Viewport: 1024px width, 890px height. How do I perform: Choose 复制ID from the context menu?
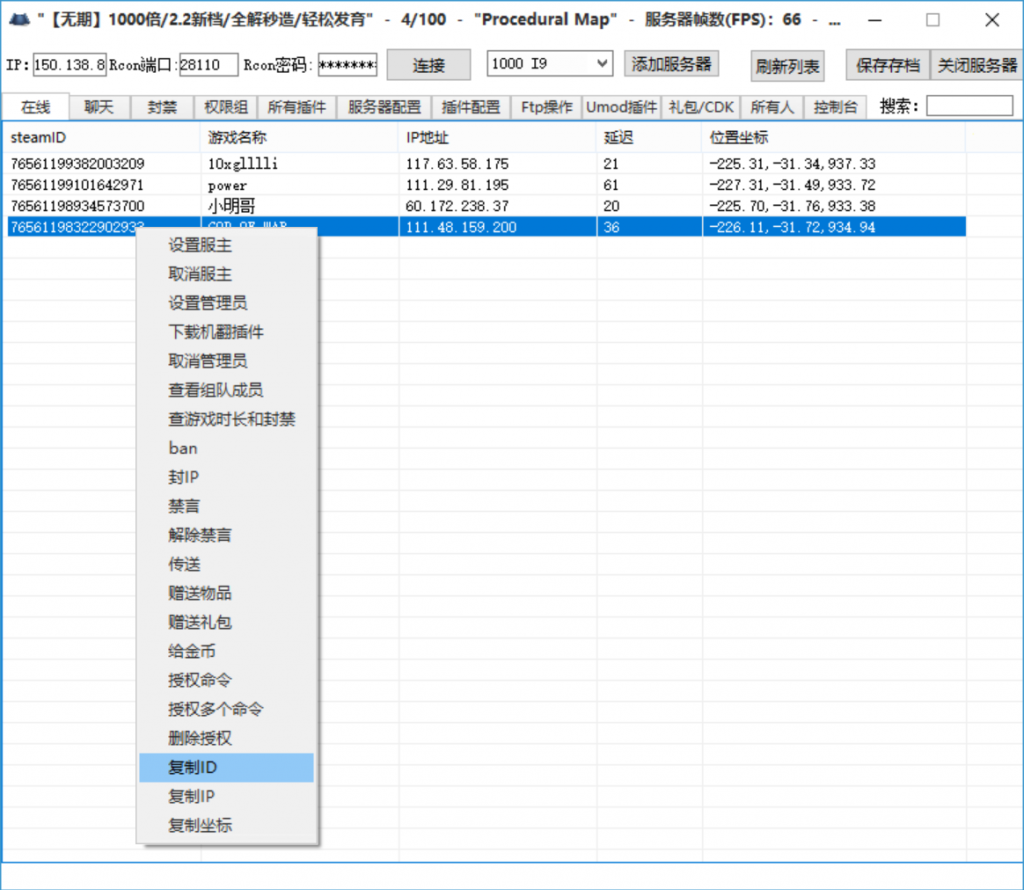point(192,768)
